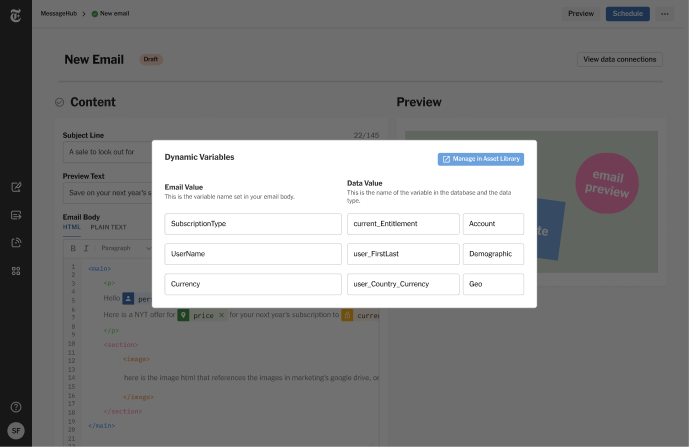
Task: Click View data connections button
Action: click(x=620, y=59)
